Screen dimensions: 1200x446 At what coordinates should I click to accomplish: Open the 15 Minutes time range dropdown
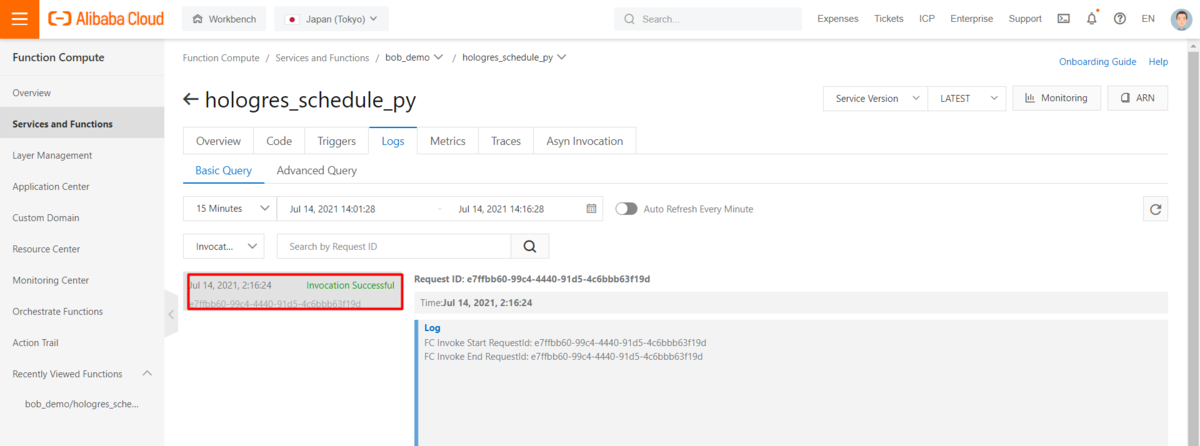coord(230,209)
